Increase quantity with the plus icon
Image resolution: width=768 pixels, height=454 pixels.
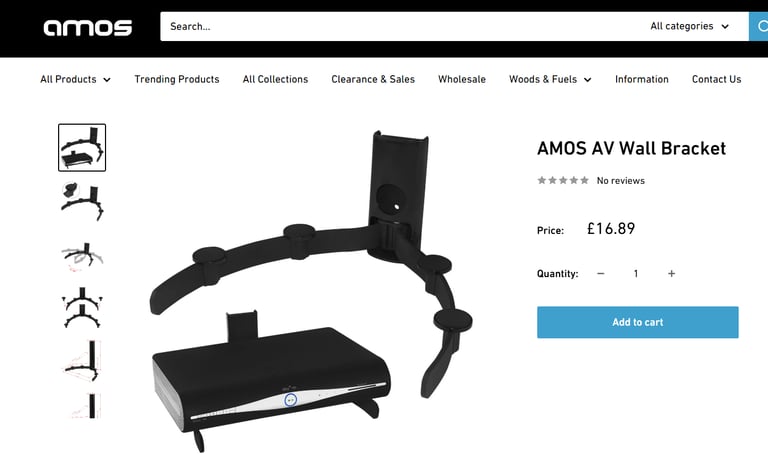pyautogui.click(x=672, y=274)
